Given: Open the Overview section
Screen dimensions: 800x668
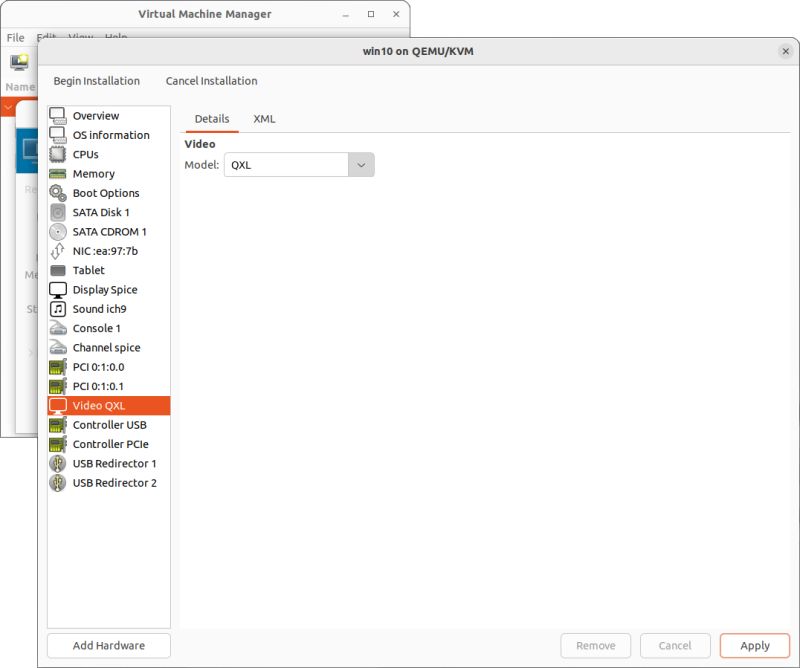Looking at the screenshot, I should click(x=59, y=115).
